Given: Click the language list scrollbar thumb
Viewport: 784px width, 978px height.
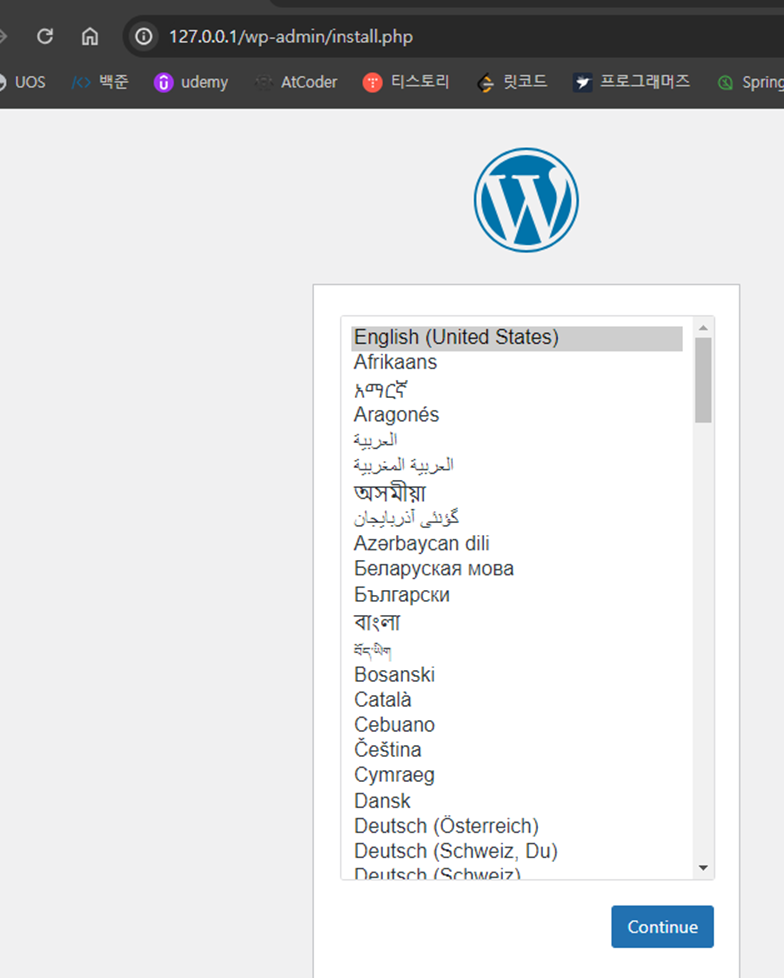Looking at the screenshot, I should coord(704,380).
